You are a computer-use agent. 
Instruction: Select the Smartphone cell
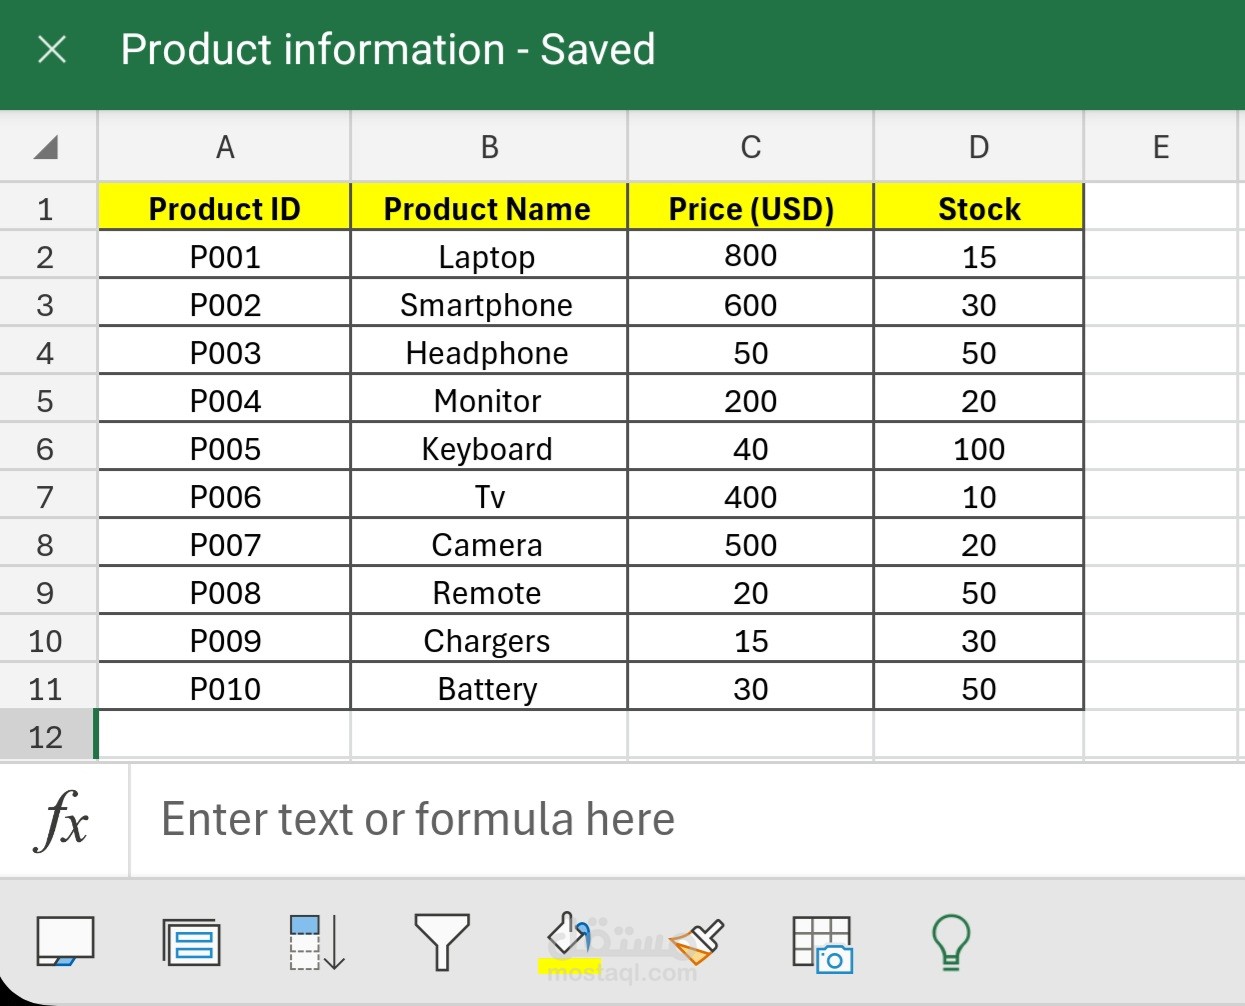pos(487,305)
